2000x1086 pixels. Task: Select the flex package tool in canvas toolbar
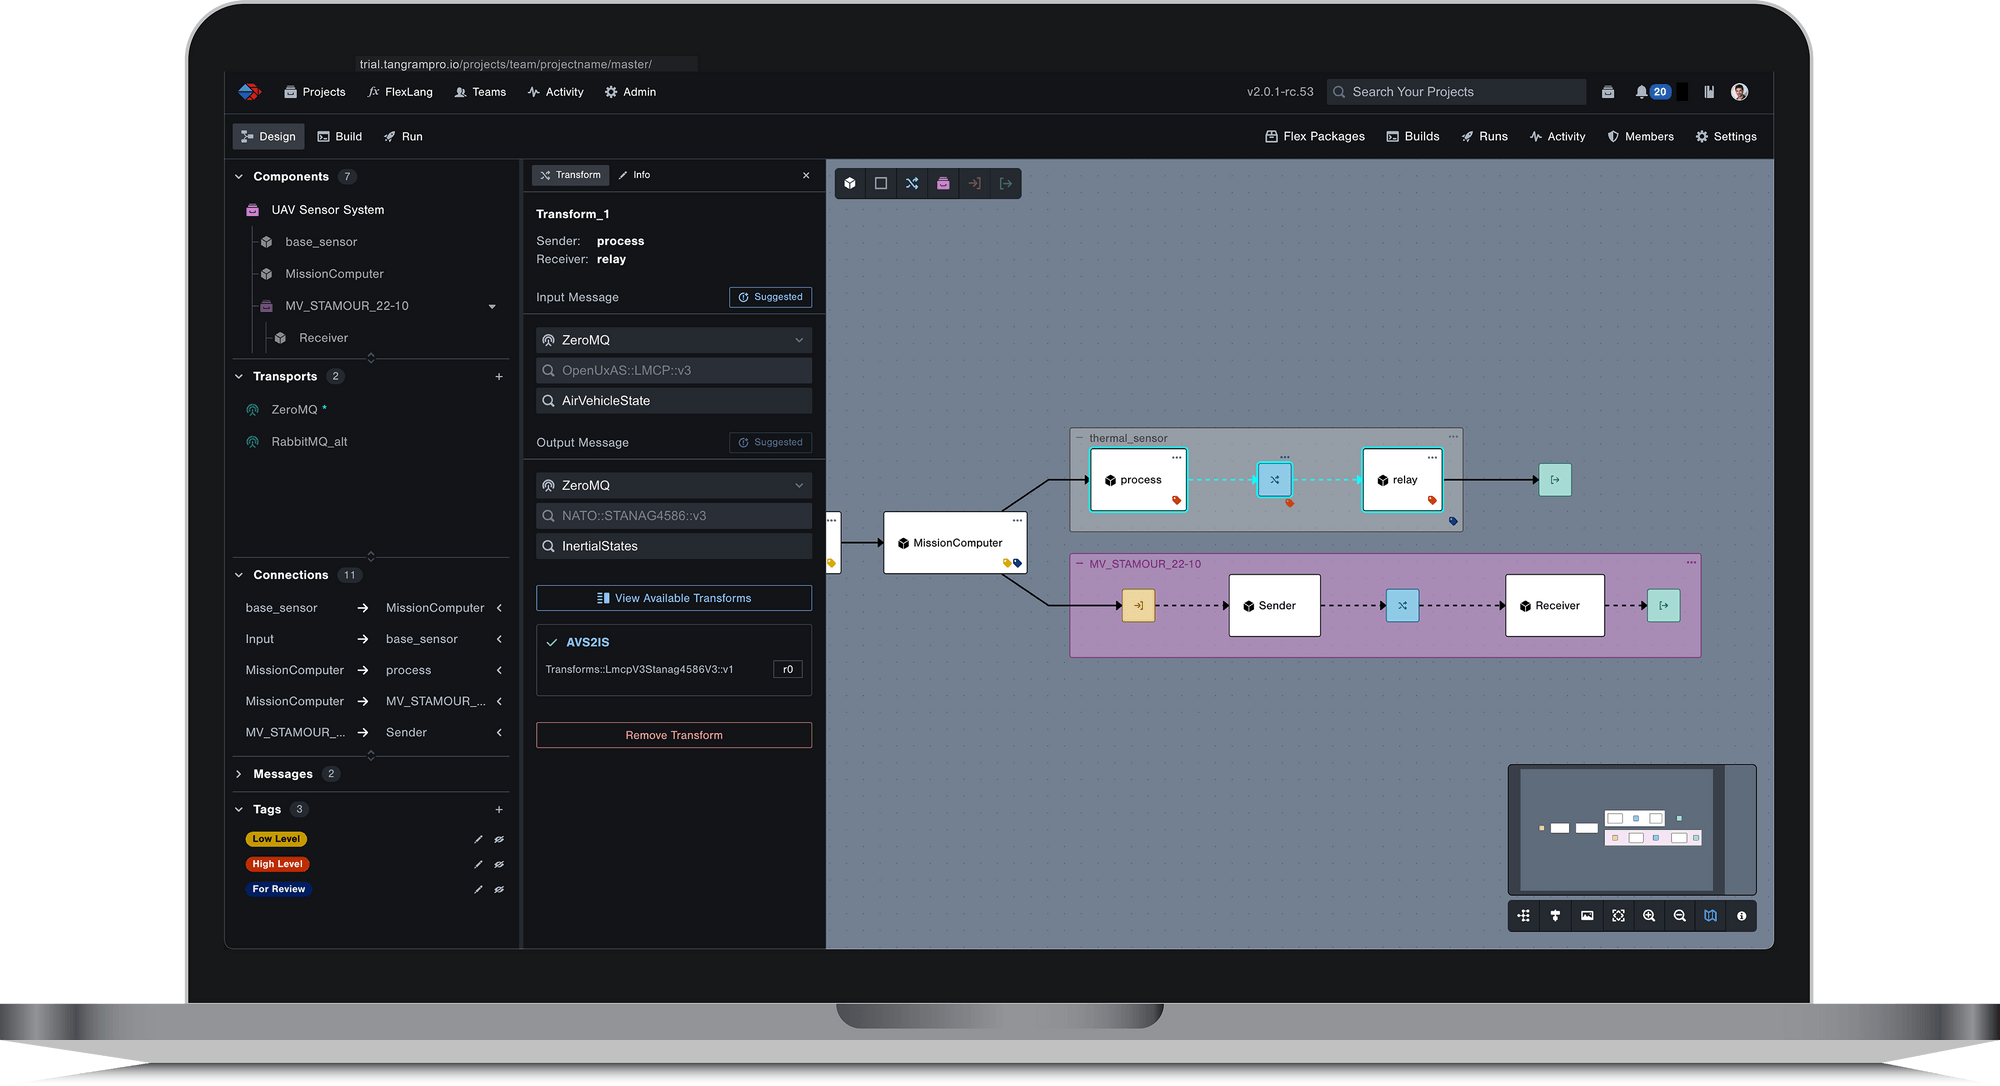click(x=943, y=183)
